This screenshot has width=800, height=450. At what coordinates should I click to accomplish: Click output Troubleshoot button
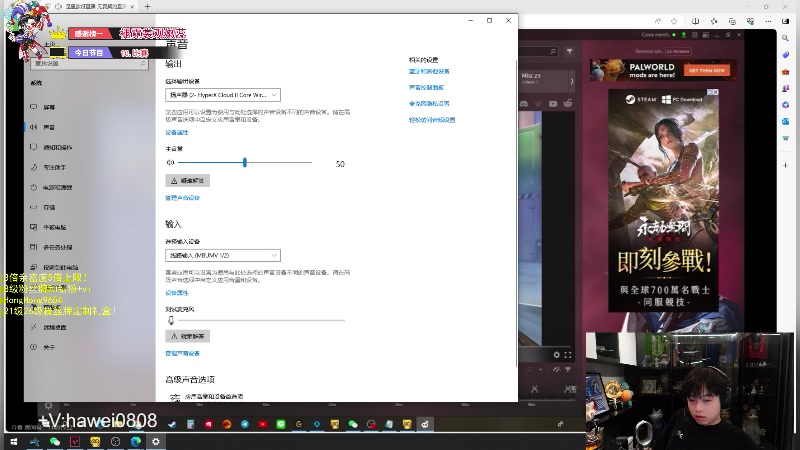click(x=187, y=181)
